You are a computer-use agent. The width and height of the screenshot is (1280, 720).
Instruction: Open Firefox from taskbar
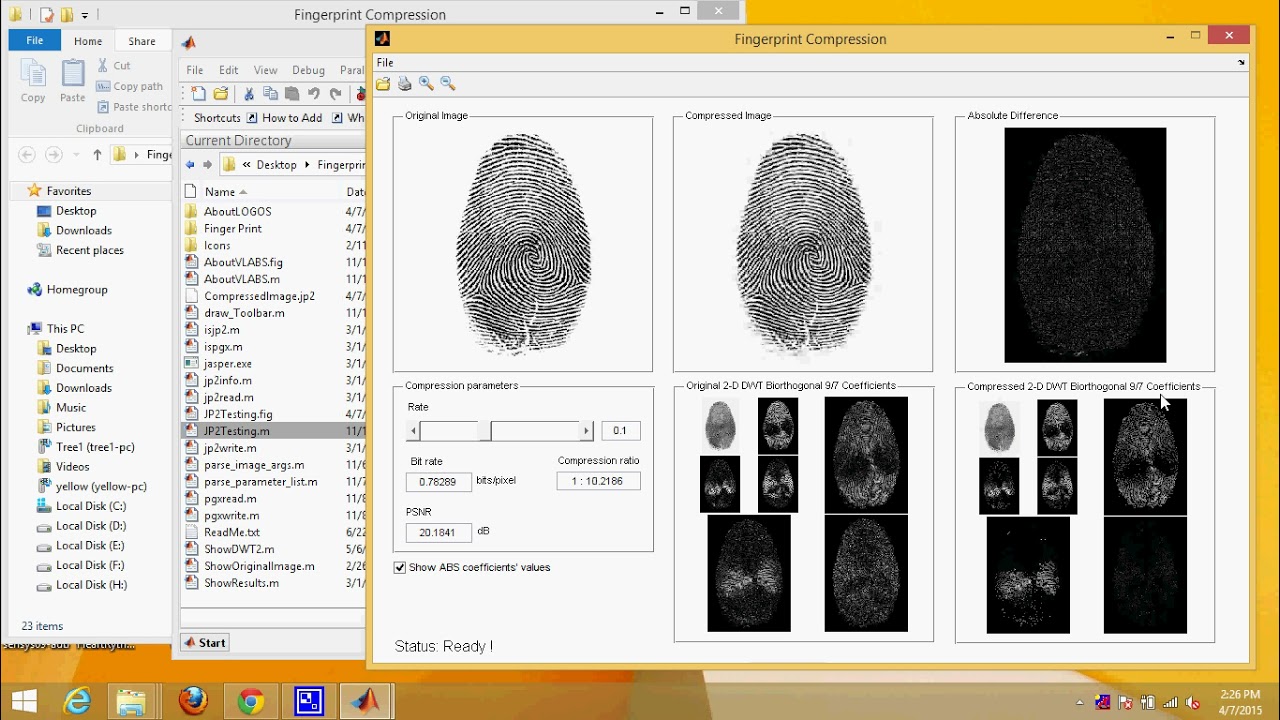click(x=193, y=701)
